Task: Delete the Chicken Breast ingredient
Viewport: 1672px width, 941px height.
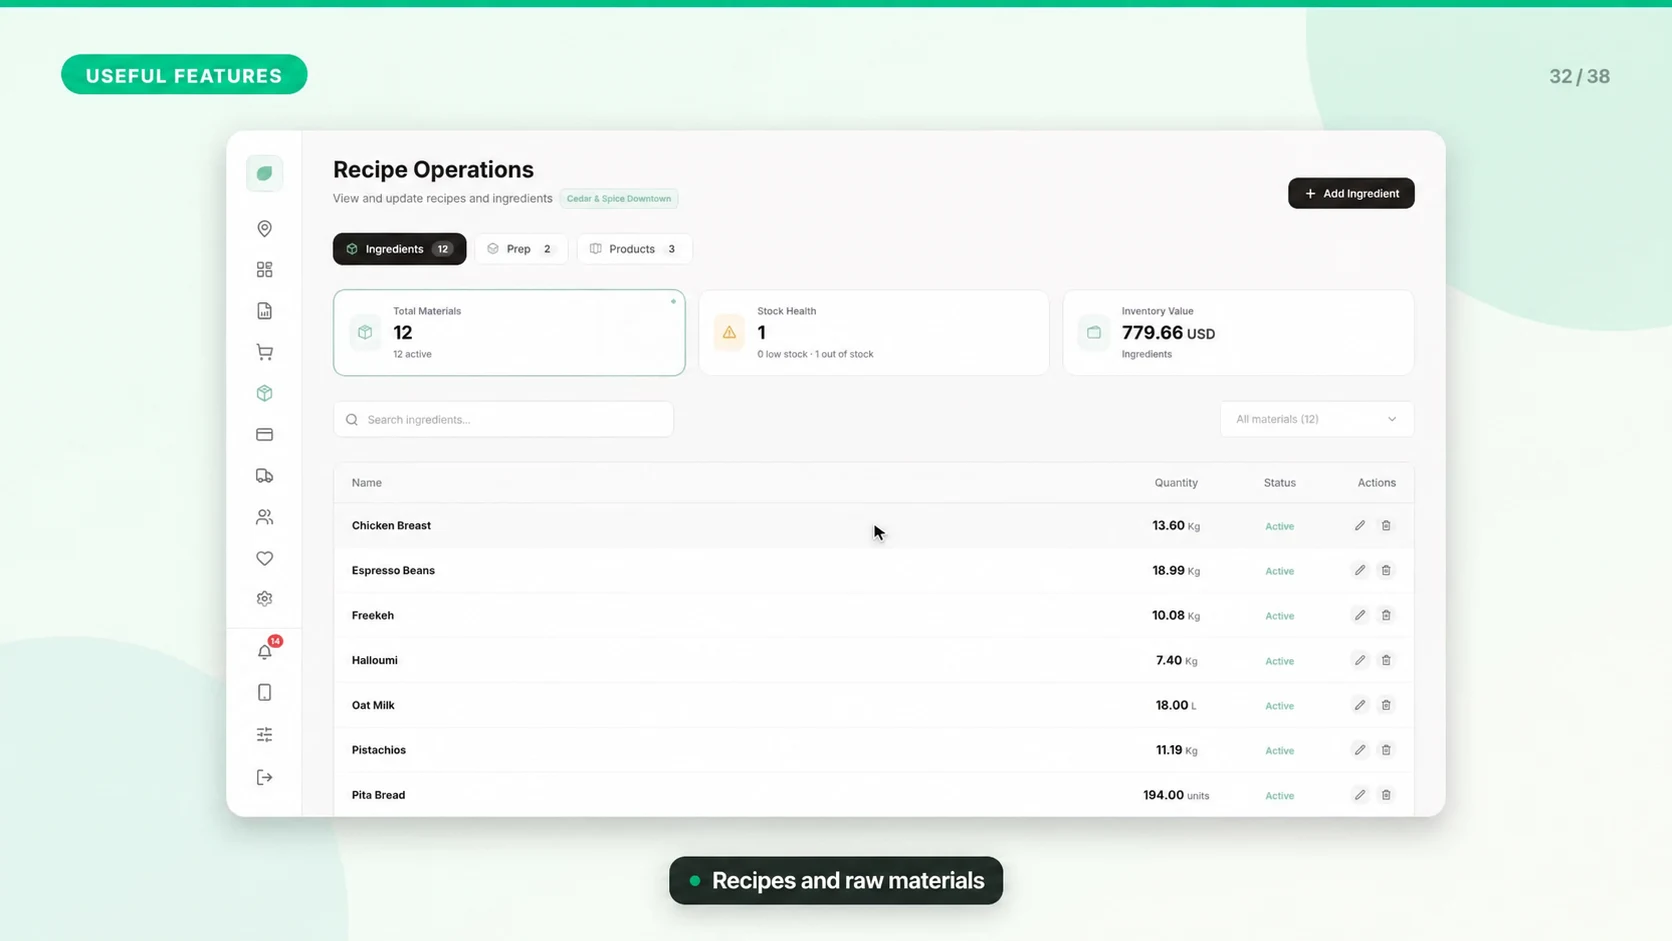Action: tap(1386, 525)
